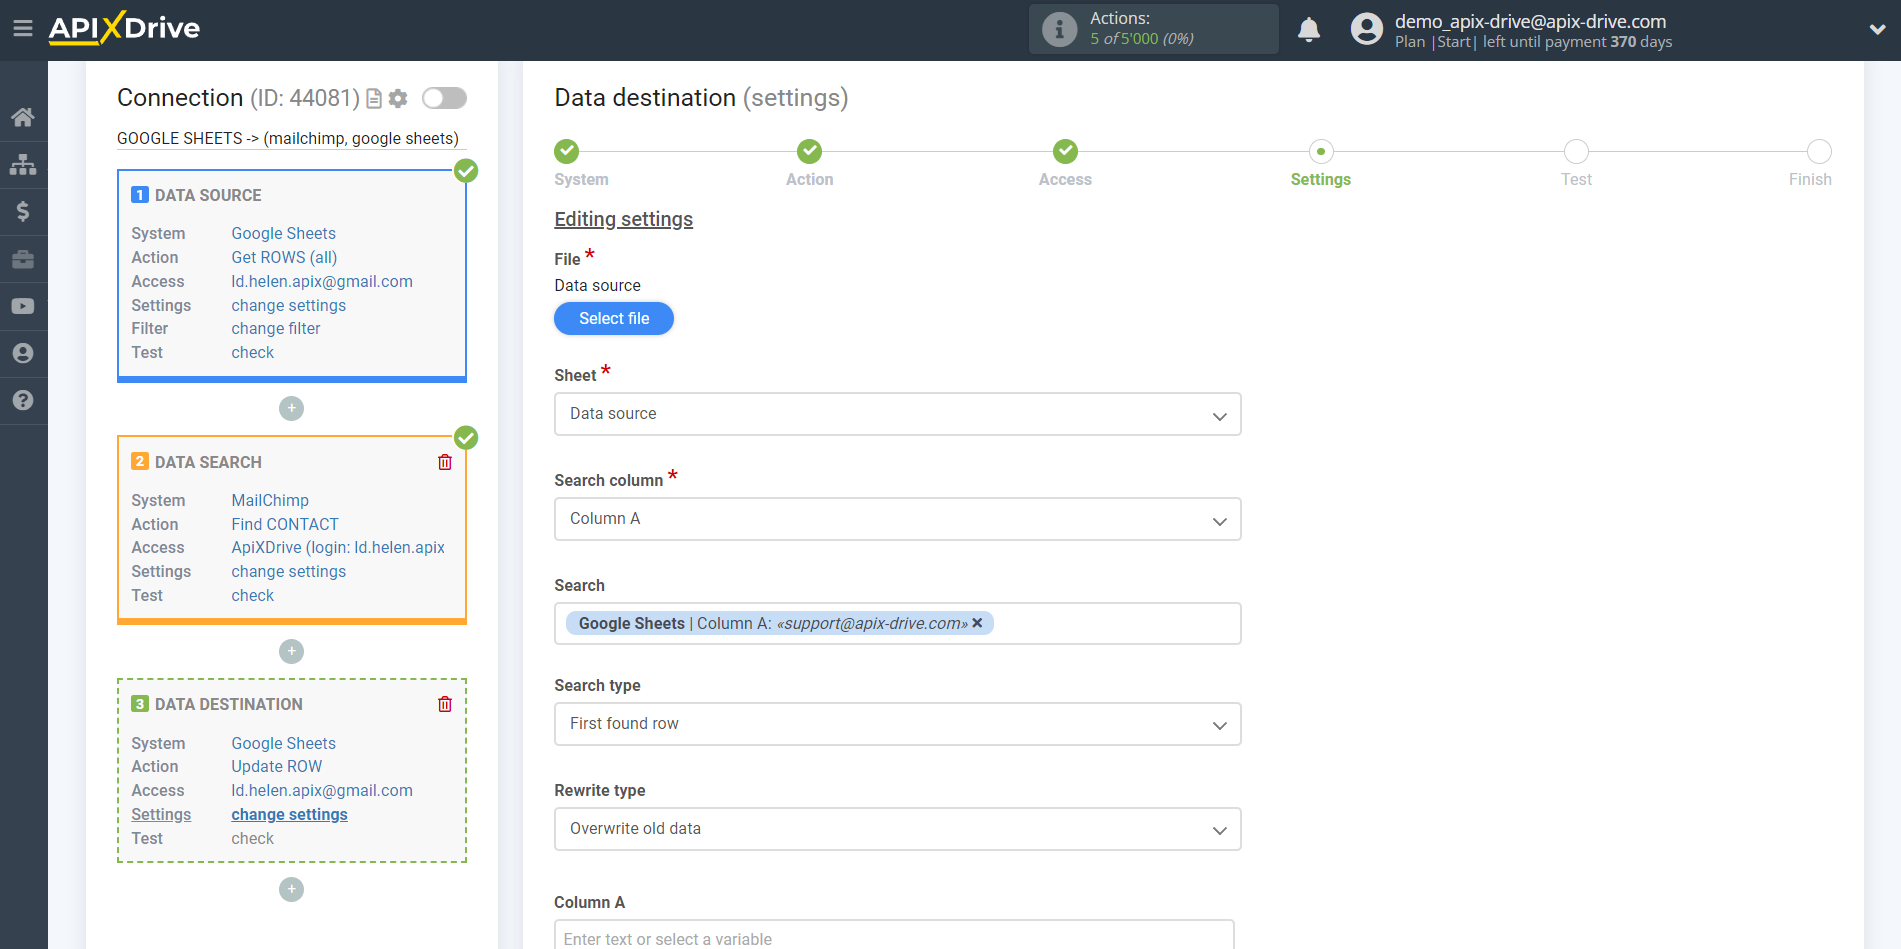The image size is (1901, 949).
Task: Add a block after Data Destination
Action: [291, 889]
